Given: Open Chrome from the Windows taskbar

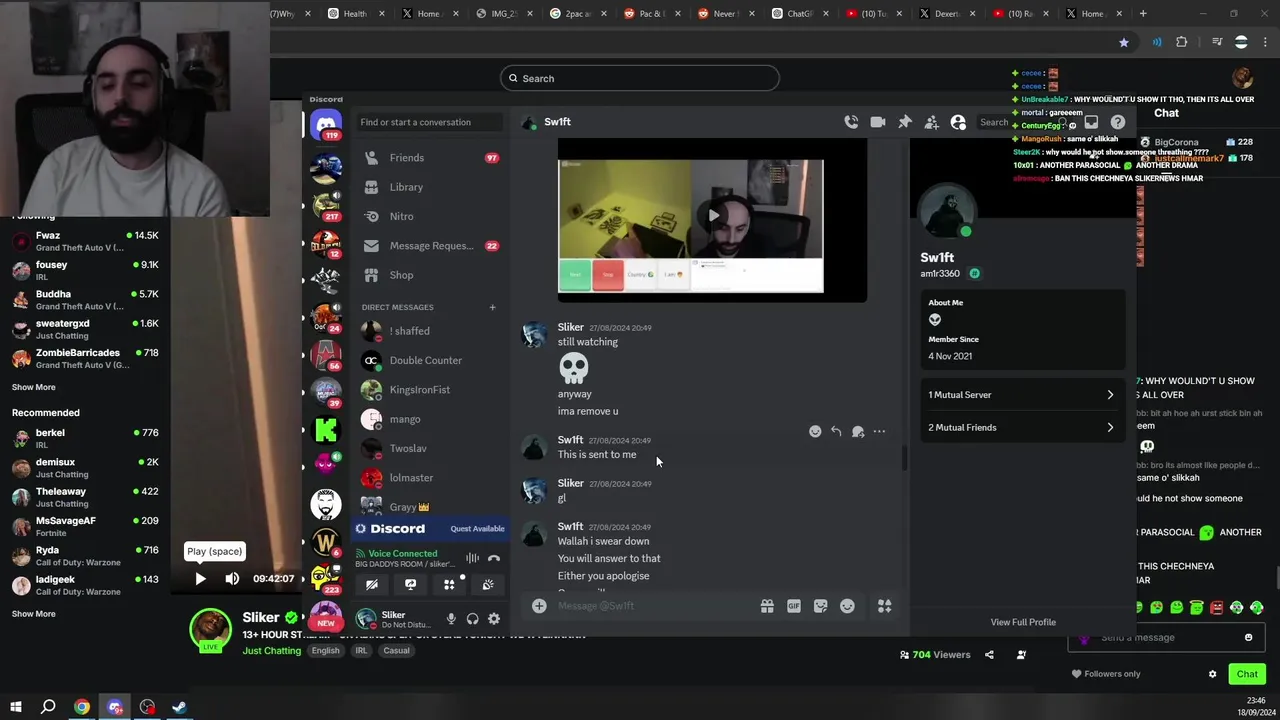Looking at the screenshot, I should [x=82, y=707].
